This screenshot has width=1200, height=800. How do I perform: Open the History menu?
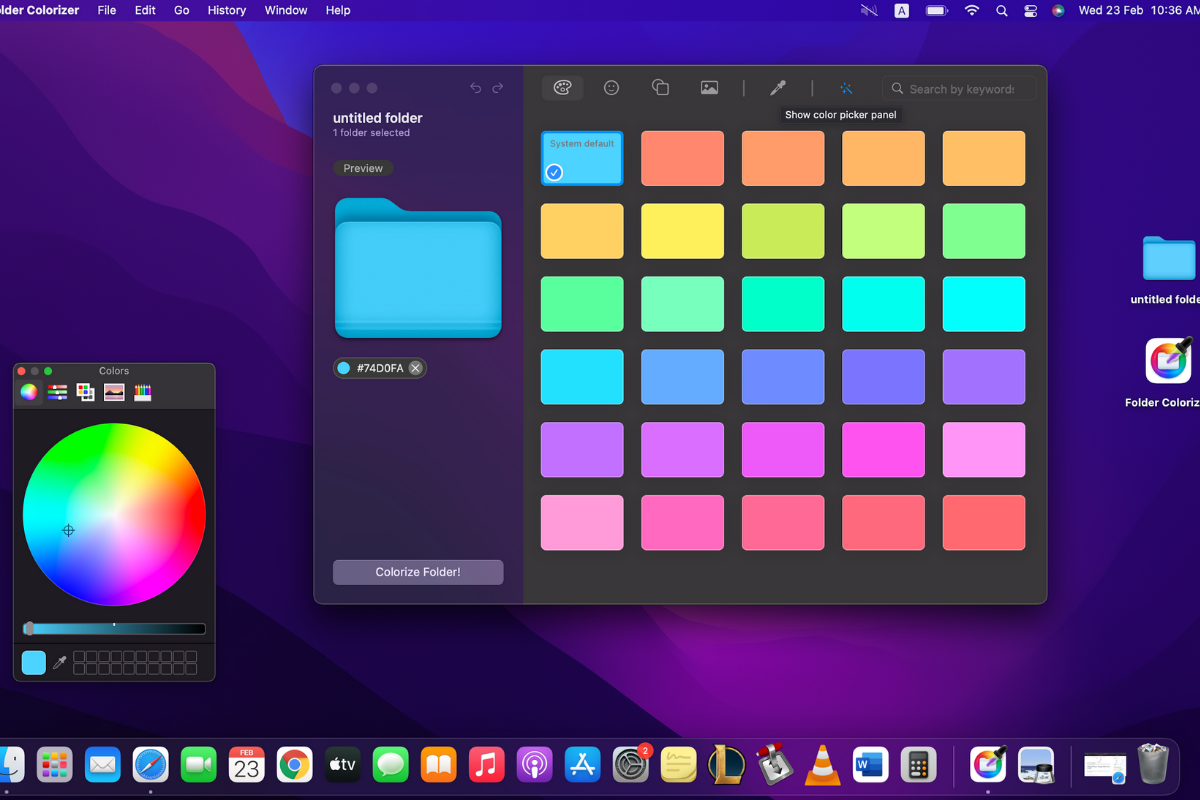[x=227, y=10]
